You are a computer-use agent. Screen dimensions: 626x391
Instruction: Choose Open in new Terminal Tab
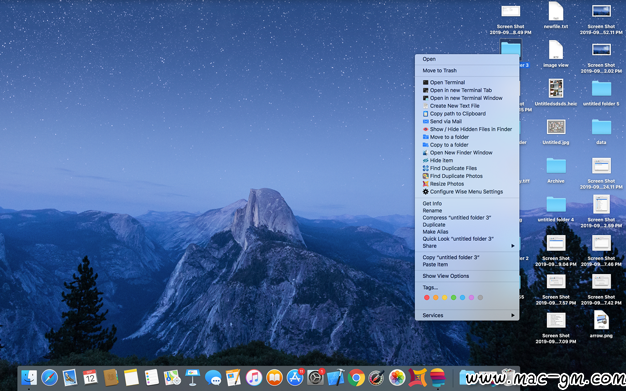tap(467, 90)
